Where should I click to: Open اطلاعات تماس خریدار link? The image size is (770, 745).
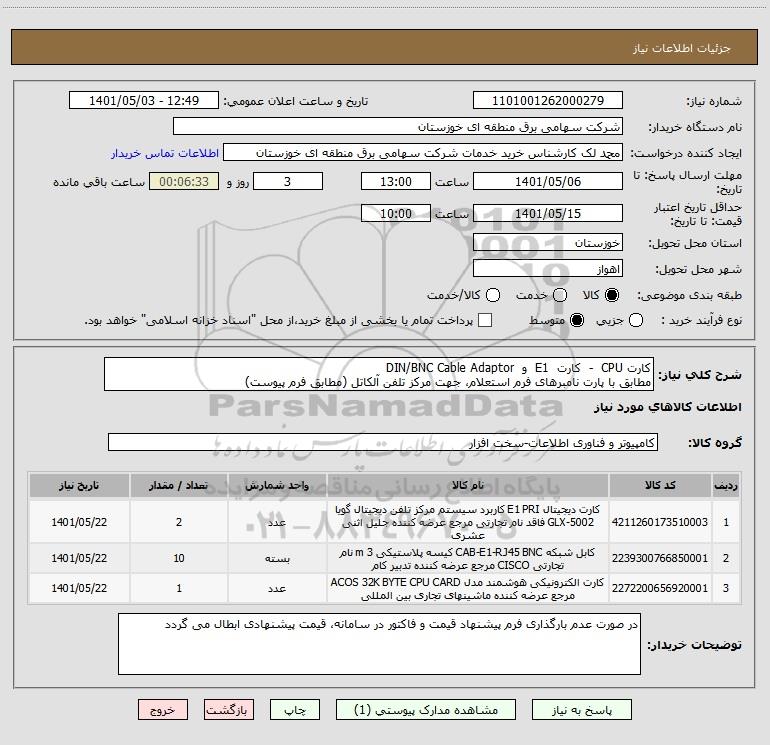[x=165, y=153]
